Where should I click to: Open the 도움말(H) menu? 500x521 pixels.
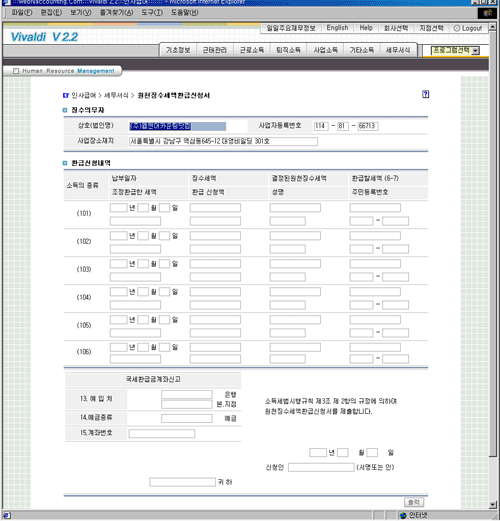tap(184, 13)
